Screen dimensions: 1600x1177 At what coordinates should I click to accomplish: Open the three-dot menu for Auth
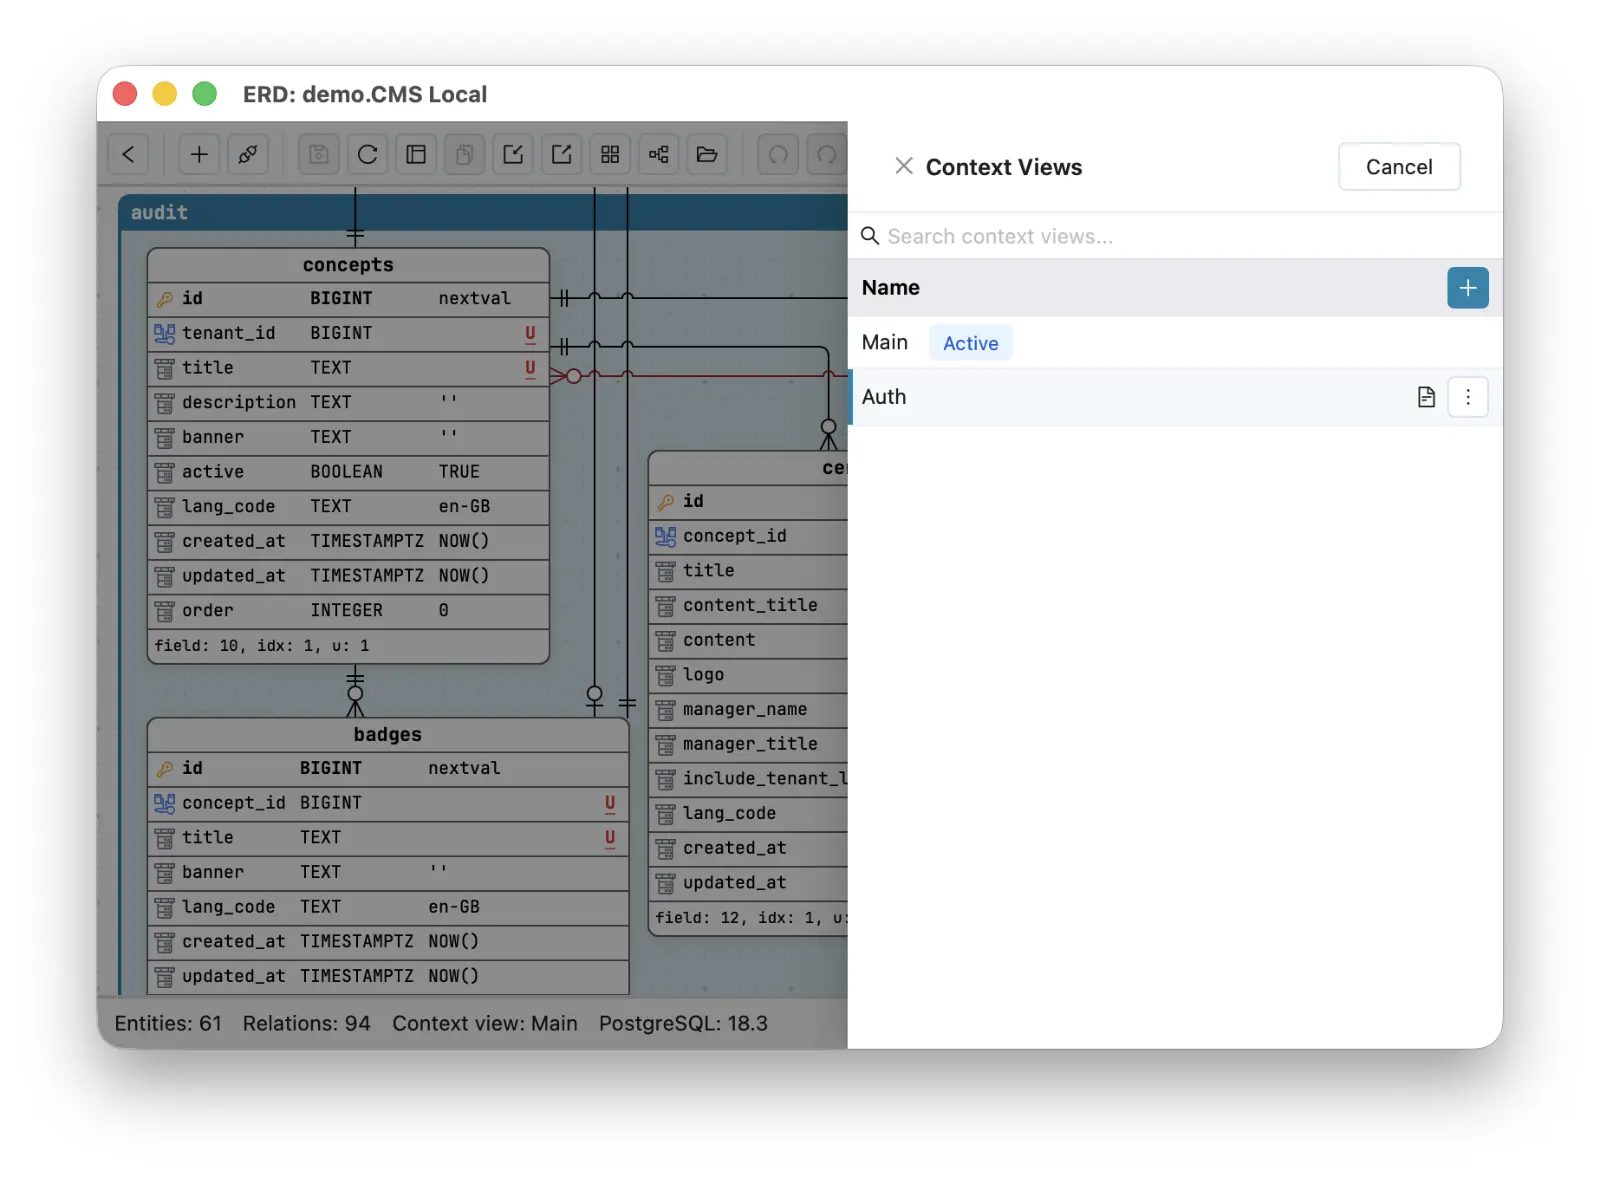pyautogui.click(x=1467, y=397)
